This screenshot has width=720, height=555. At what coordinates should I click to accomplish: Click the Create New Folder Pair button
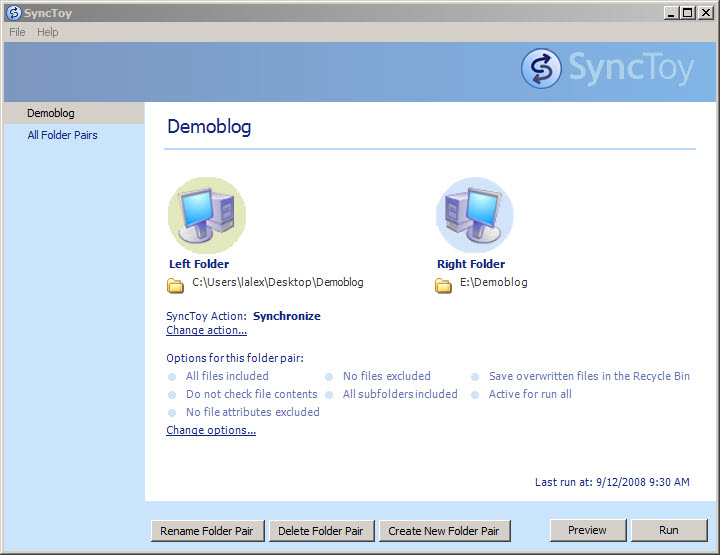444,531
